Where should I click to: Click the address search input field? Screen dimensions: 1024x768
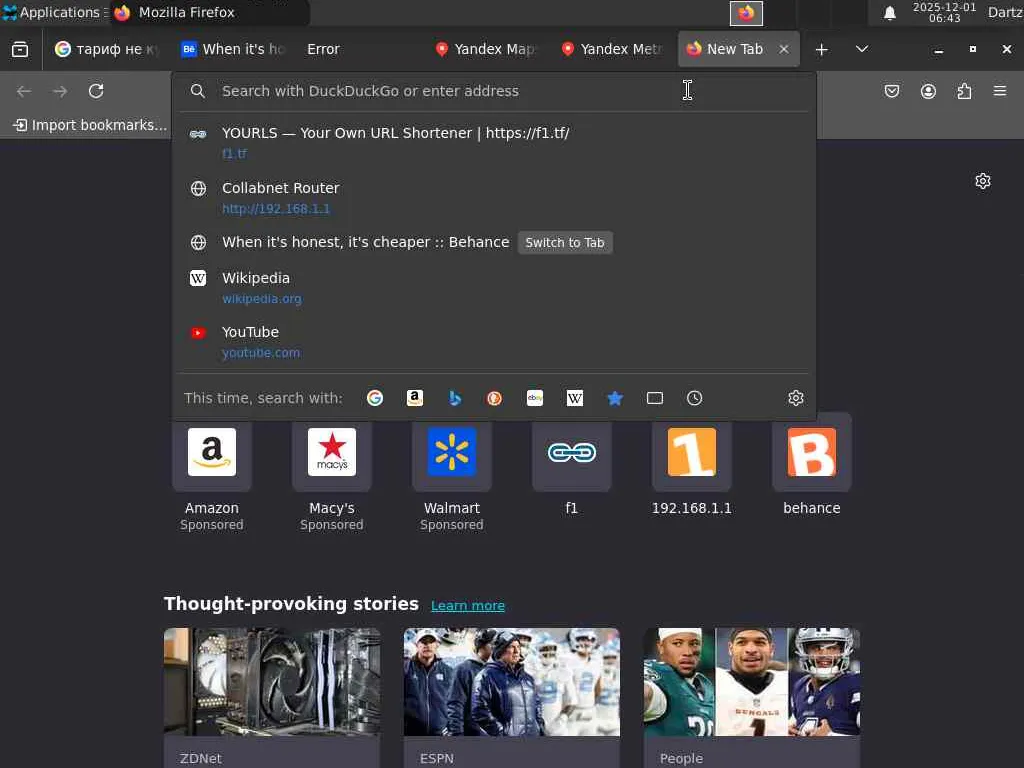coord(494,91)
